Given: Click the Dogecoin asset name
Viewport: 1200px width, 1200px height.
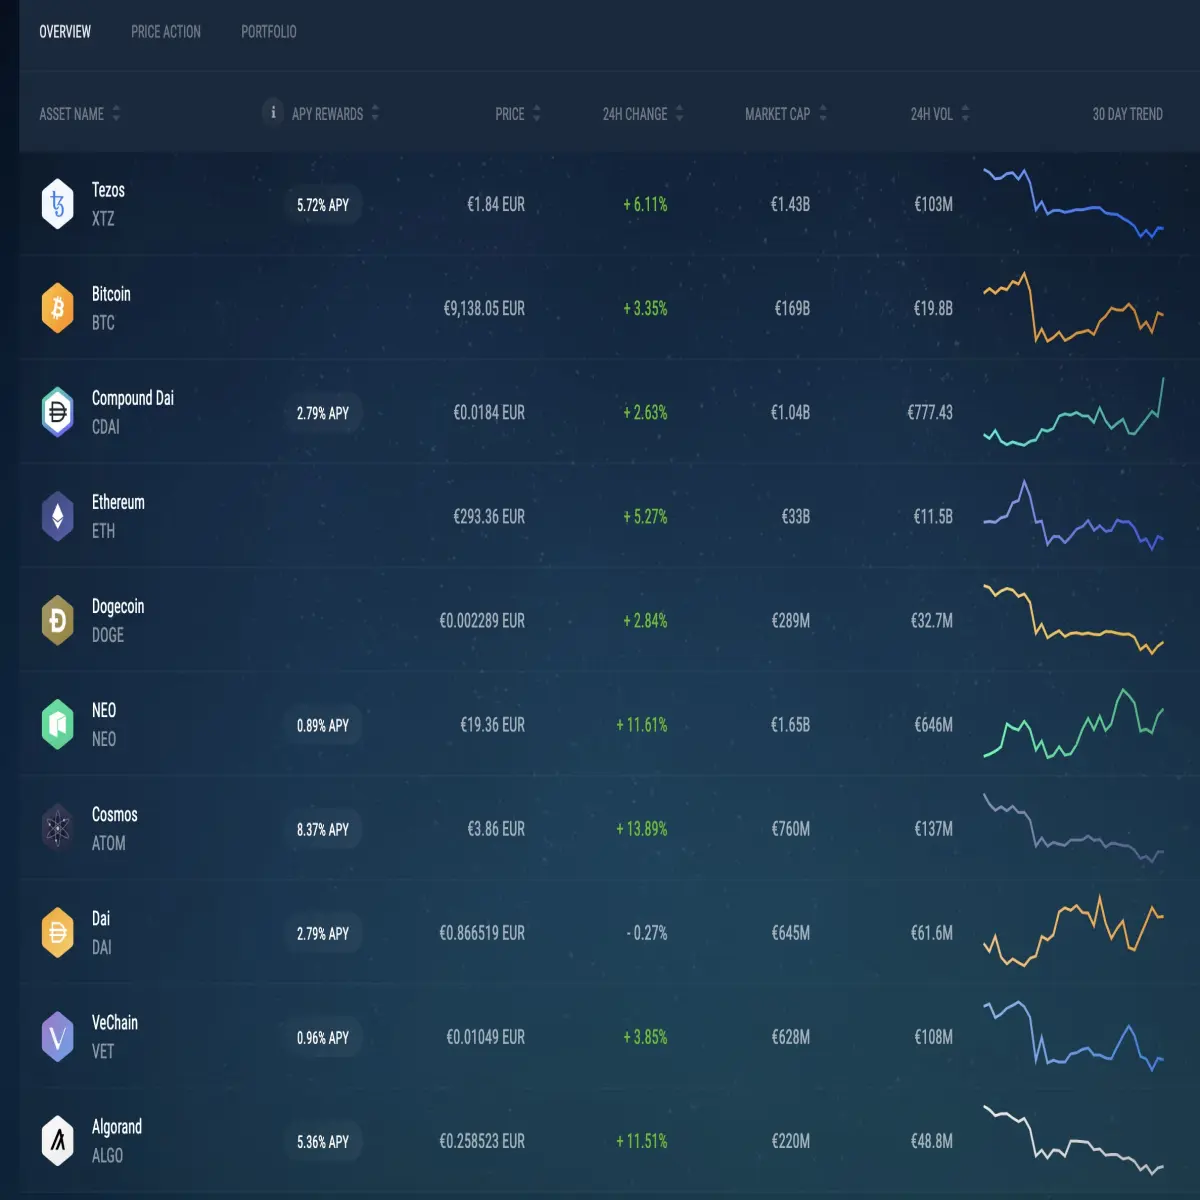Looking at the screenshot, I should tap(118, 607).
